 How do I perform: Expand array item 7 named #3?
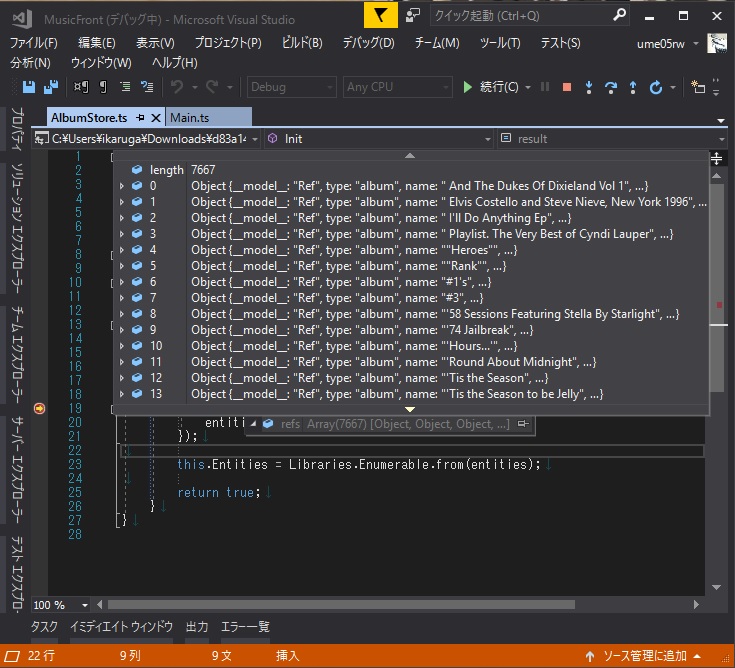[121, 298]
